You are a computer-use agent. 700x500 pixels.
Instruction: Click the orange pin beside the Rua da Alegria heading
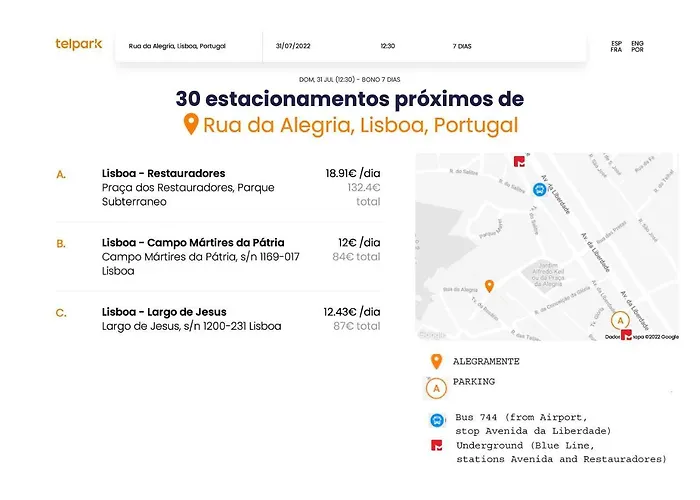(190, 125)
